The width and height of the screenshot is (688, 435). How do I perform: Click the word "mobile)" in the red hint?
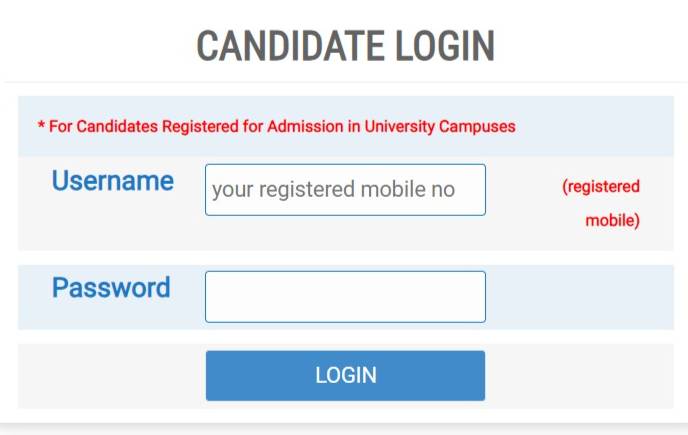pos(612,220)
